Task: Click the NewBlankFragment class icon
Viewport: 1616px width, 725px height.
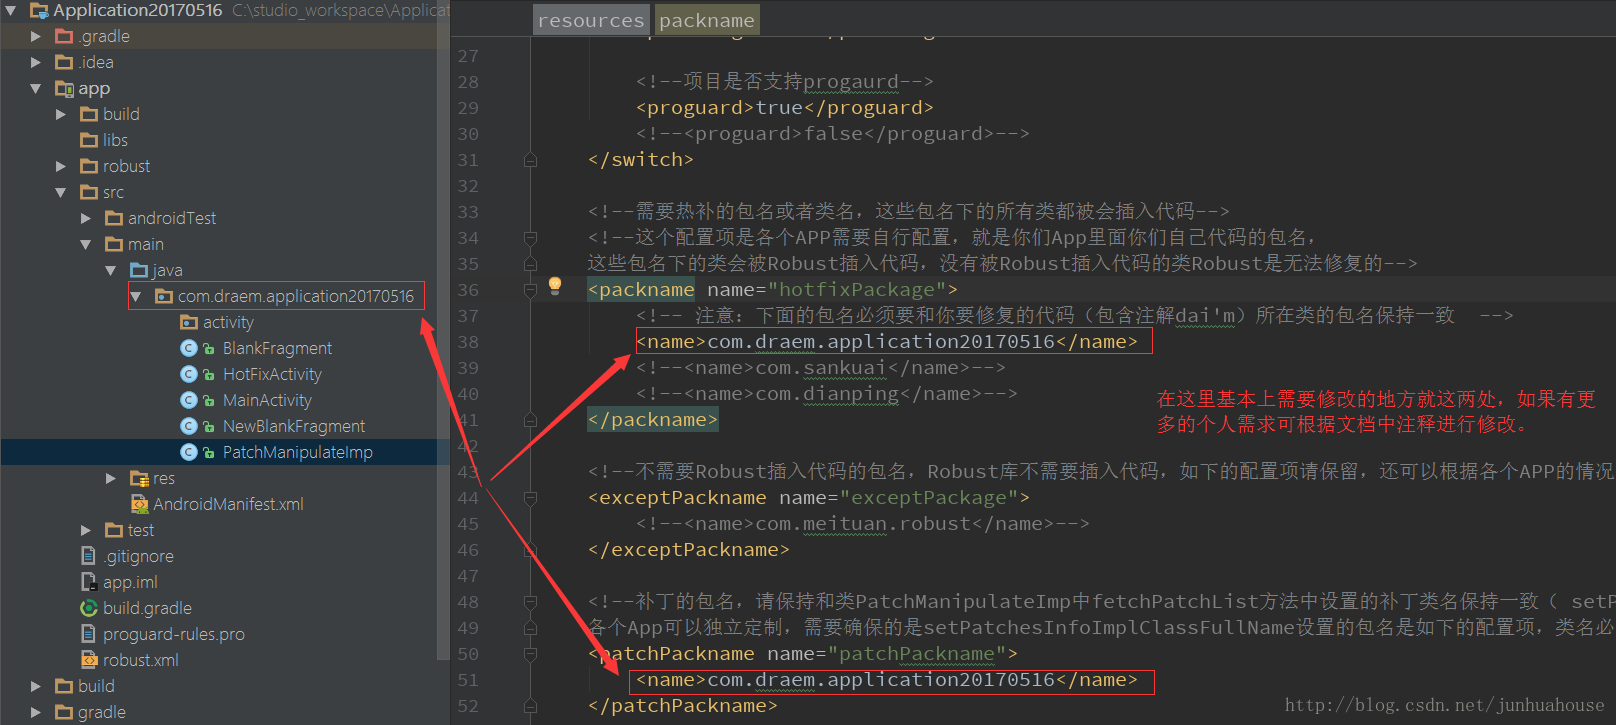Action: pyautogui.click(x=189, y=426)
